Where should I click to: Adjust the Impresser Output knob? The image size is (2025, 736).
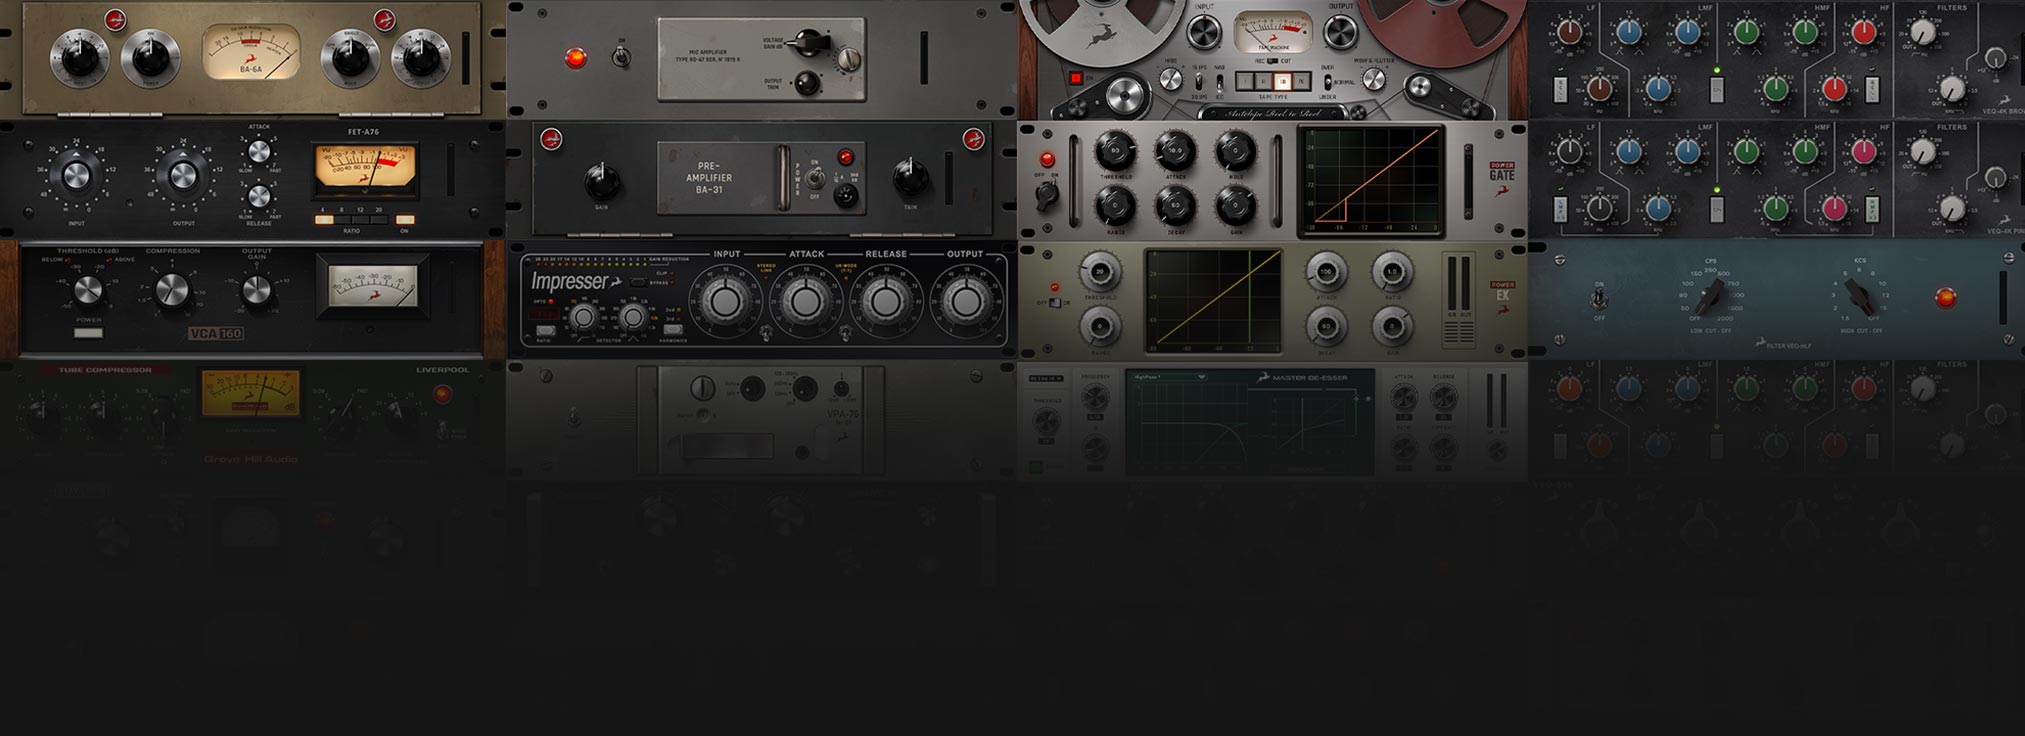pyautogui.click(x=965, y=301)
